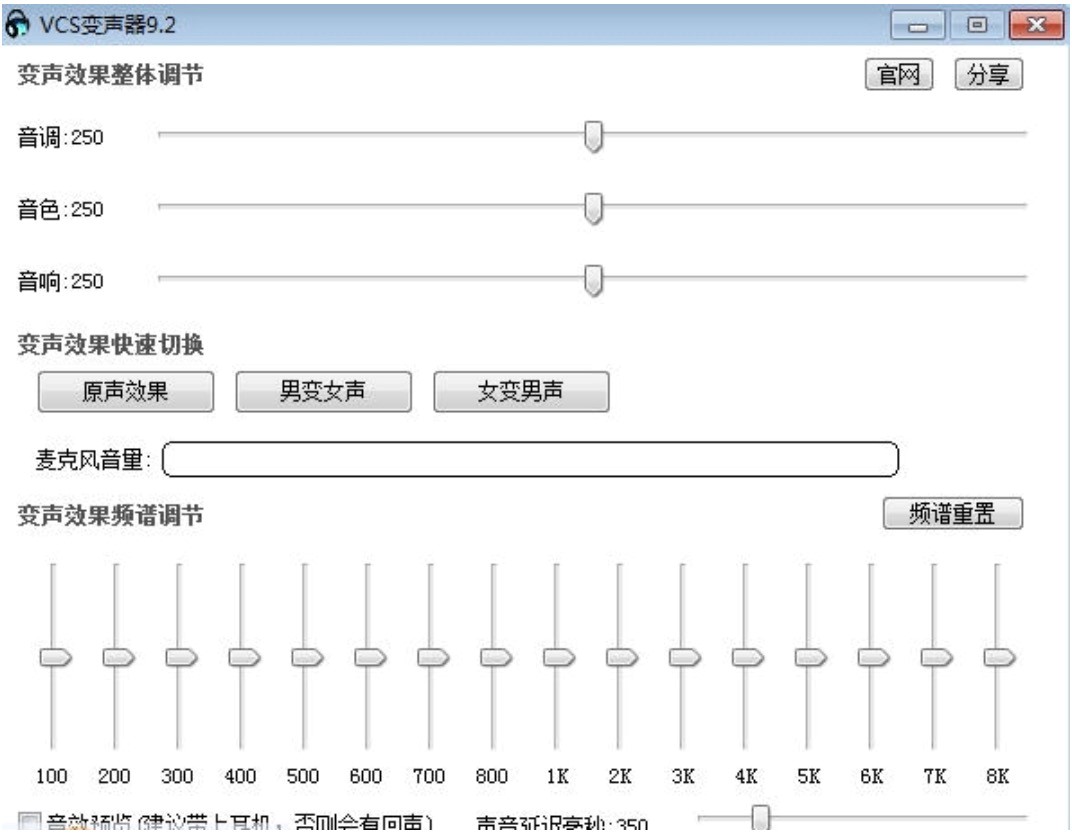Click the 7K equalizer slider handle
This screenshot has width=1072, height=836.
936,657
